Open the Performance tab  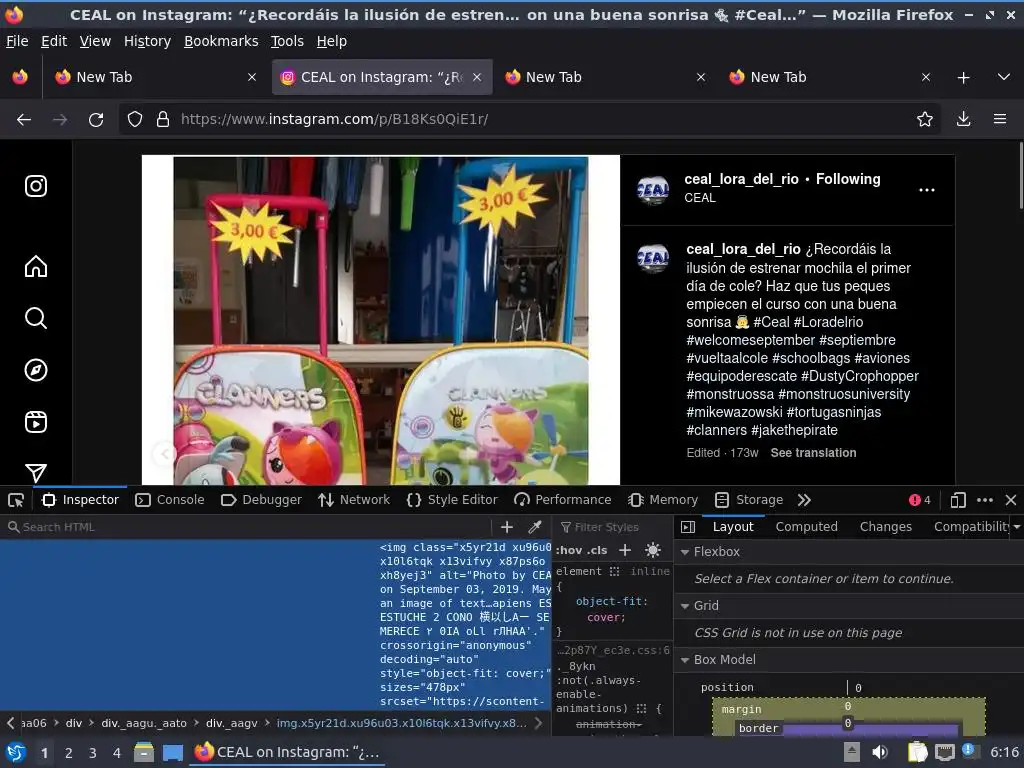pyautogui.click(x=563, y=500)
